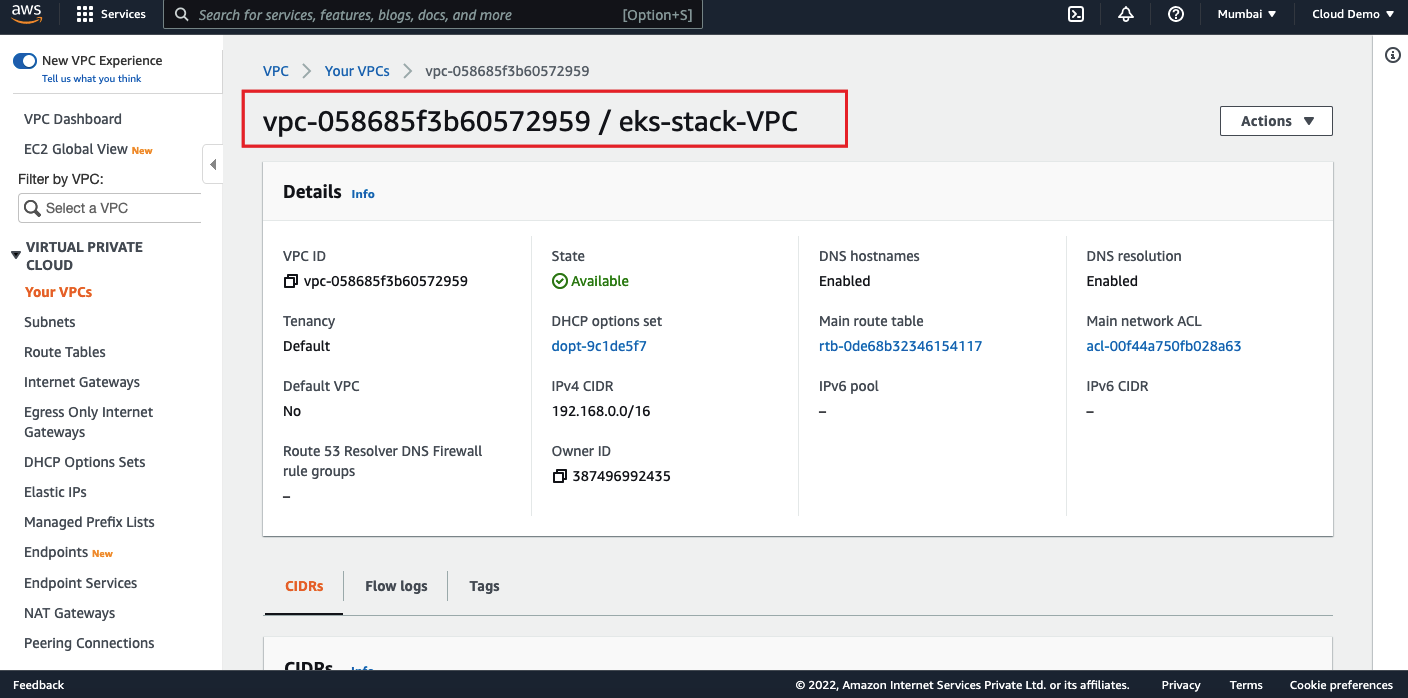Select Your VPCs in sidebar
The height and width of the screenshot is (698, 1408).
tap(58, 292)
